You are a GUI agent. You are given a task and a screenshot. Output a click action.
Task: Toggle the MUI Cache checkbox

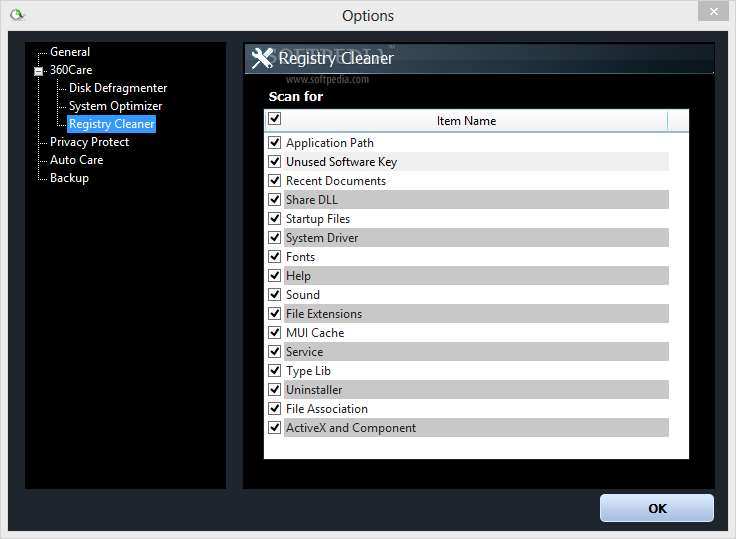pos(275,332)
